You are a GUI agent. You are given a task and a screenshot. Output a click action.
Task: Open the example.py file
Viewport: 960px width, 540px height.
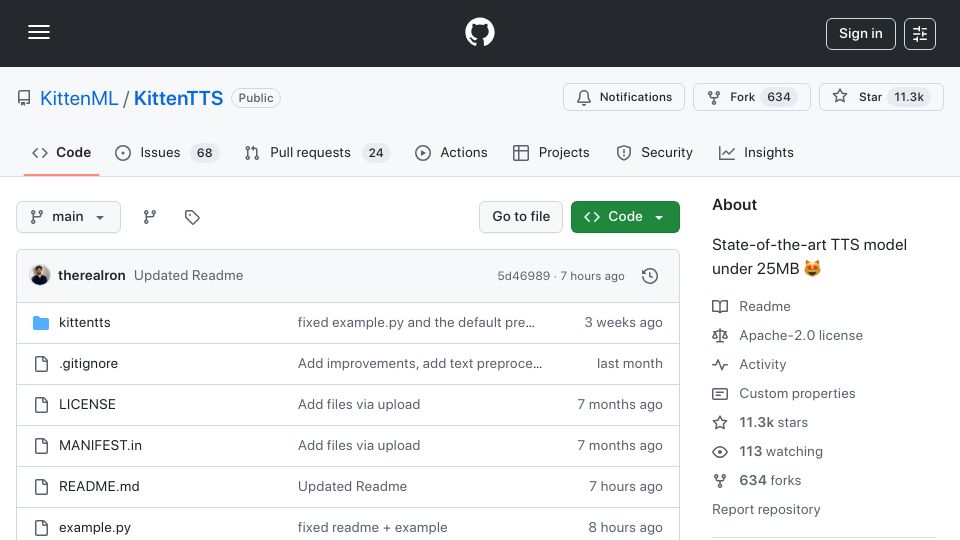95,528
